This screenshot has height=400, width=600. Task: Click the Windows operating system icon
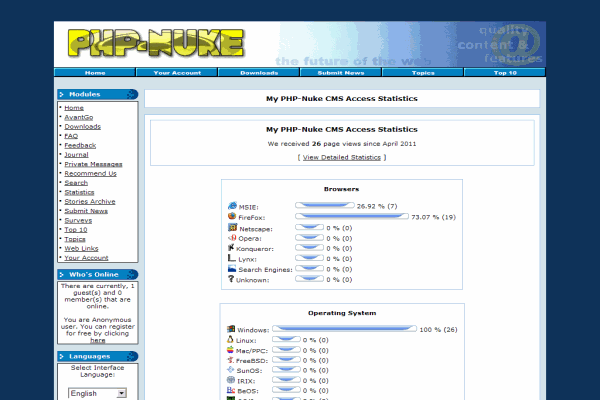pyautogui.click(x=231, y=329)
